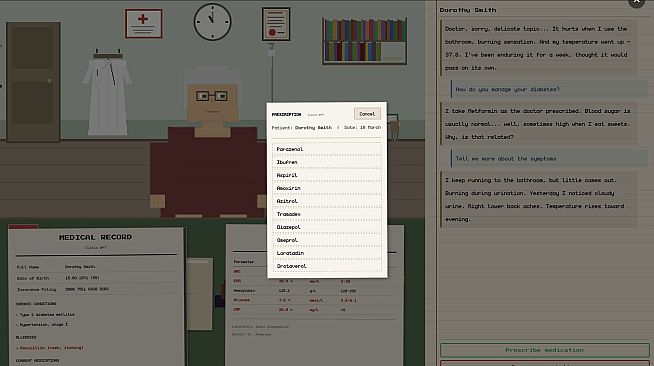Click the Prescribe medication button
Viewport: 654px width, 366px height.
point(544,350)
